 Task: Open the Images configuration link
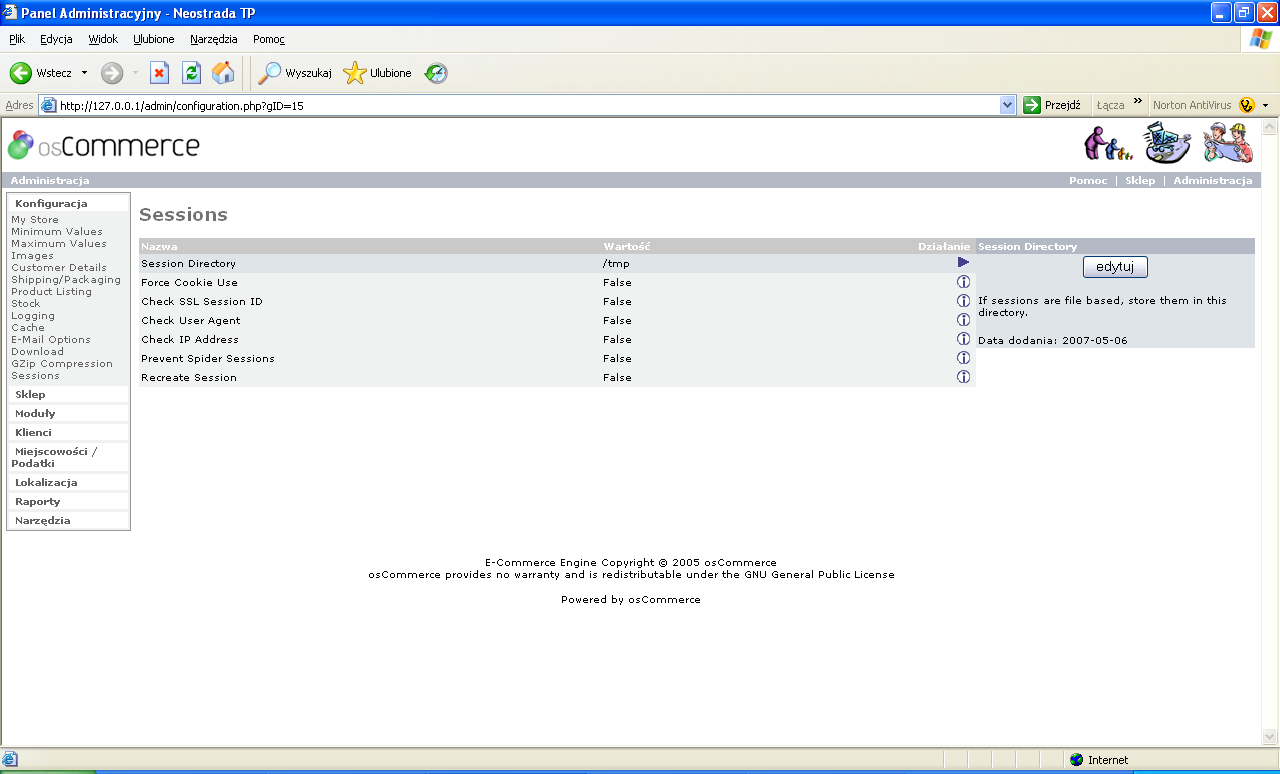pyautogui.click(x=33, y=256)
